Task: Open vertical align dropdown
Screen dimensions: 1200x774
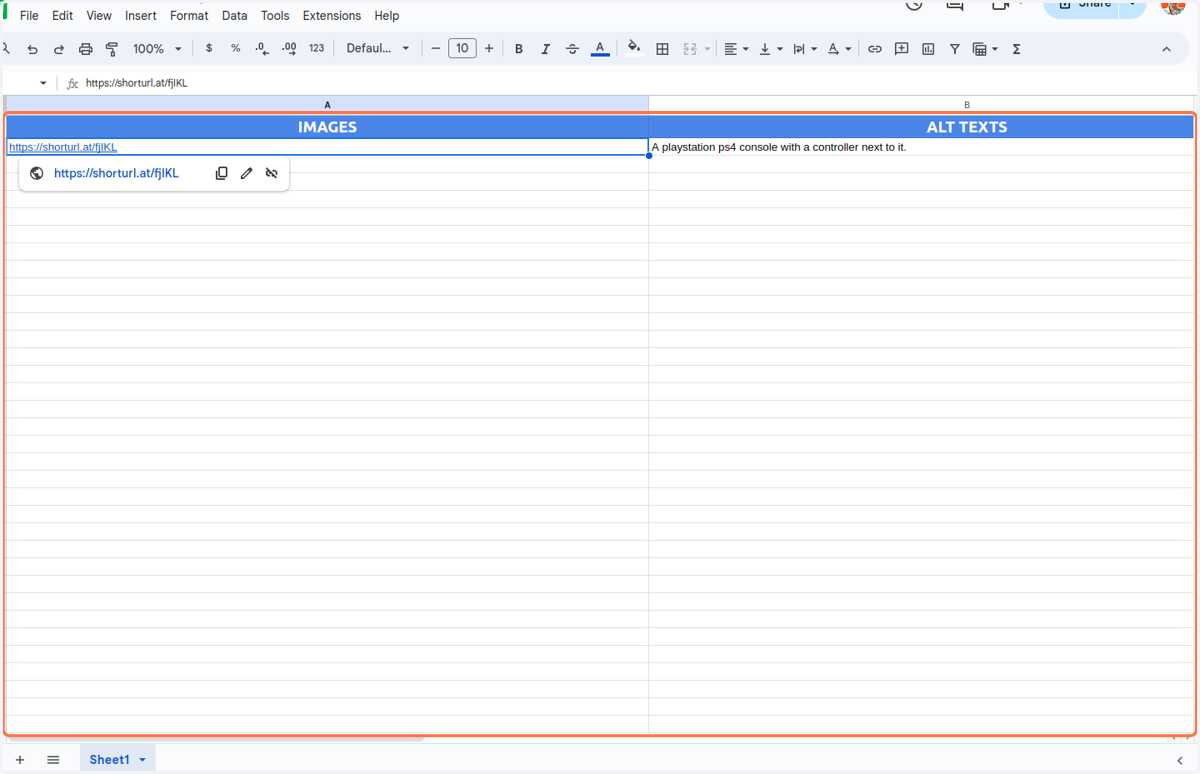Action: tap(770, 48)
